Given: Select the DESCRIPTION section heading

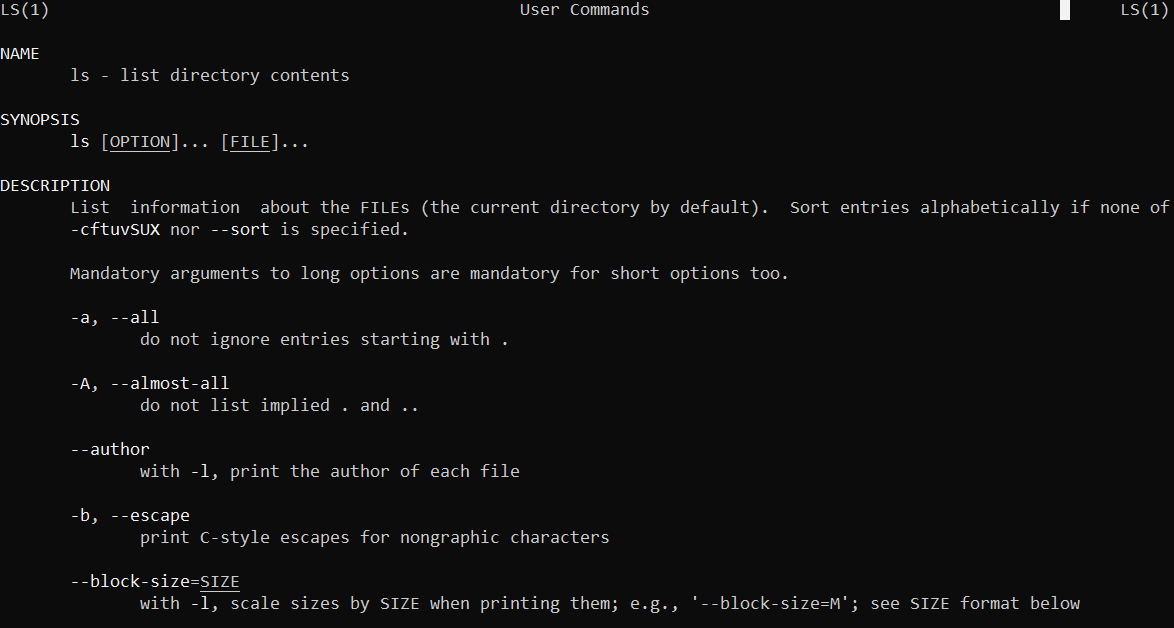Looking at the screenshot, I should click(55, 186).
